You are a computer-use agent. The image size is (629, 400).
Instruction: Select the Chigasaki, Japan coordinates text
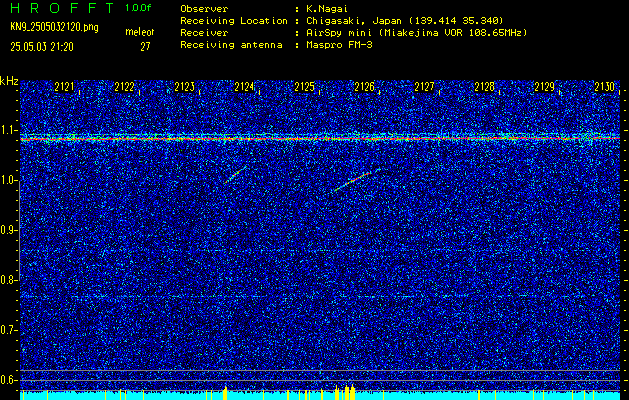(x=404, y=20)
